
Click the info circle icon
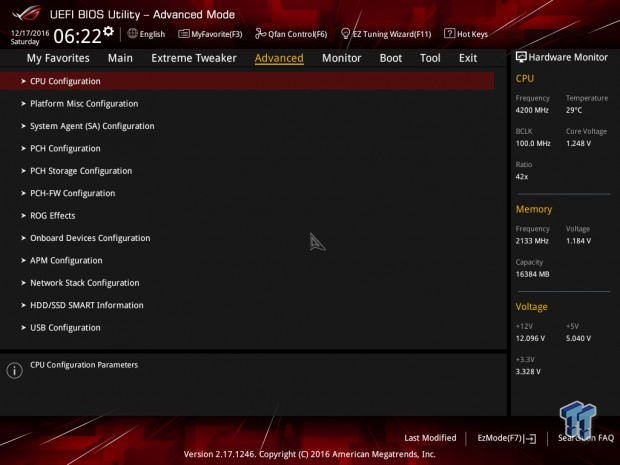15,370
